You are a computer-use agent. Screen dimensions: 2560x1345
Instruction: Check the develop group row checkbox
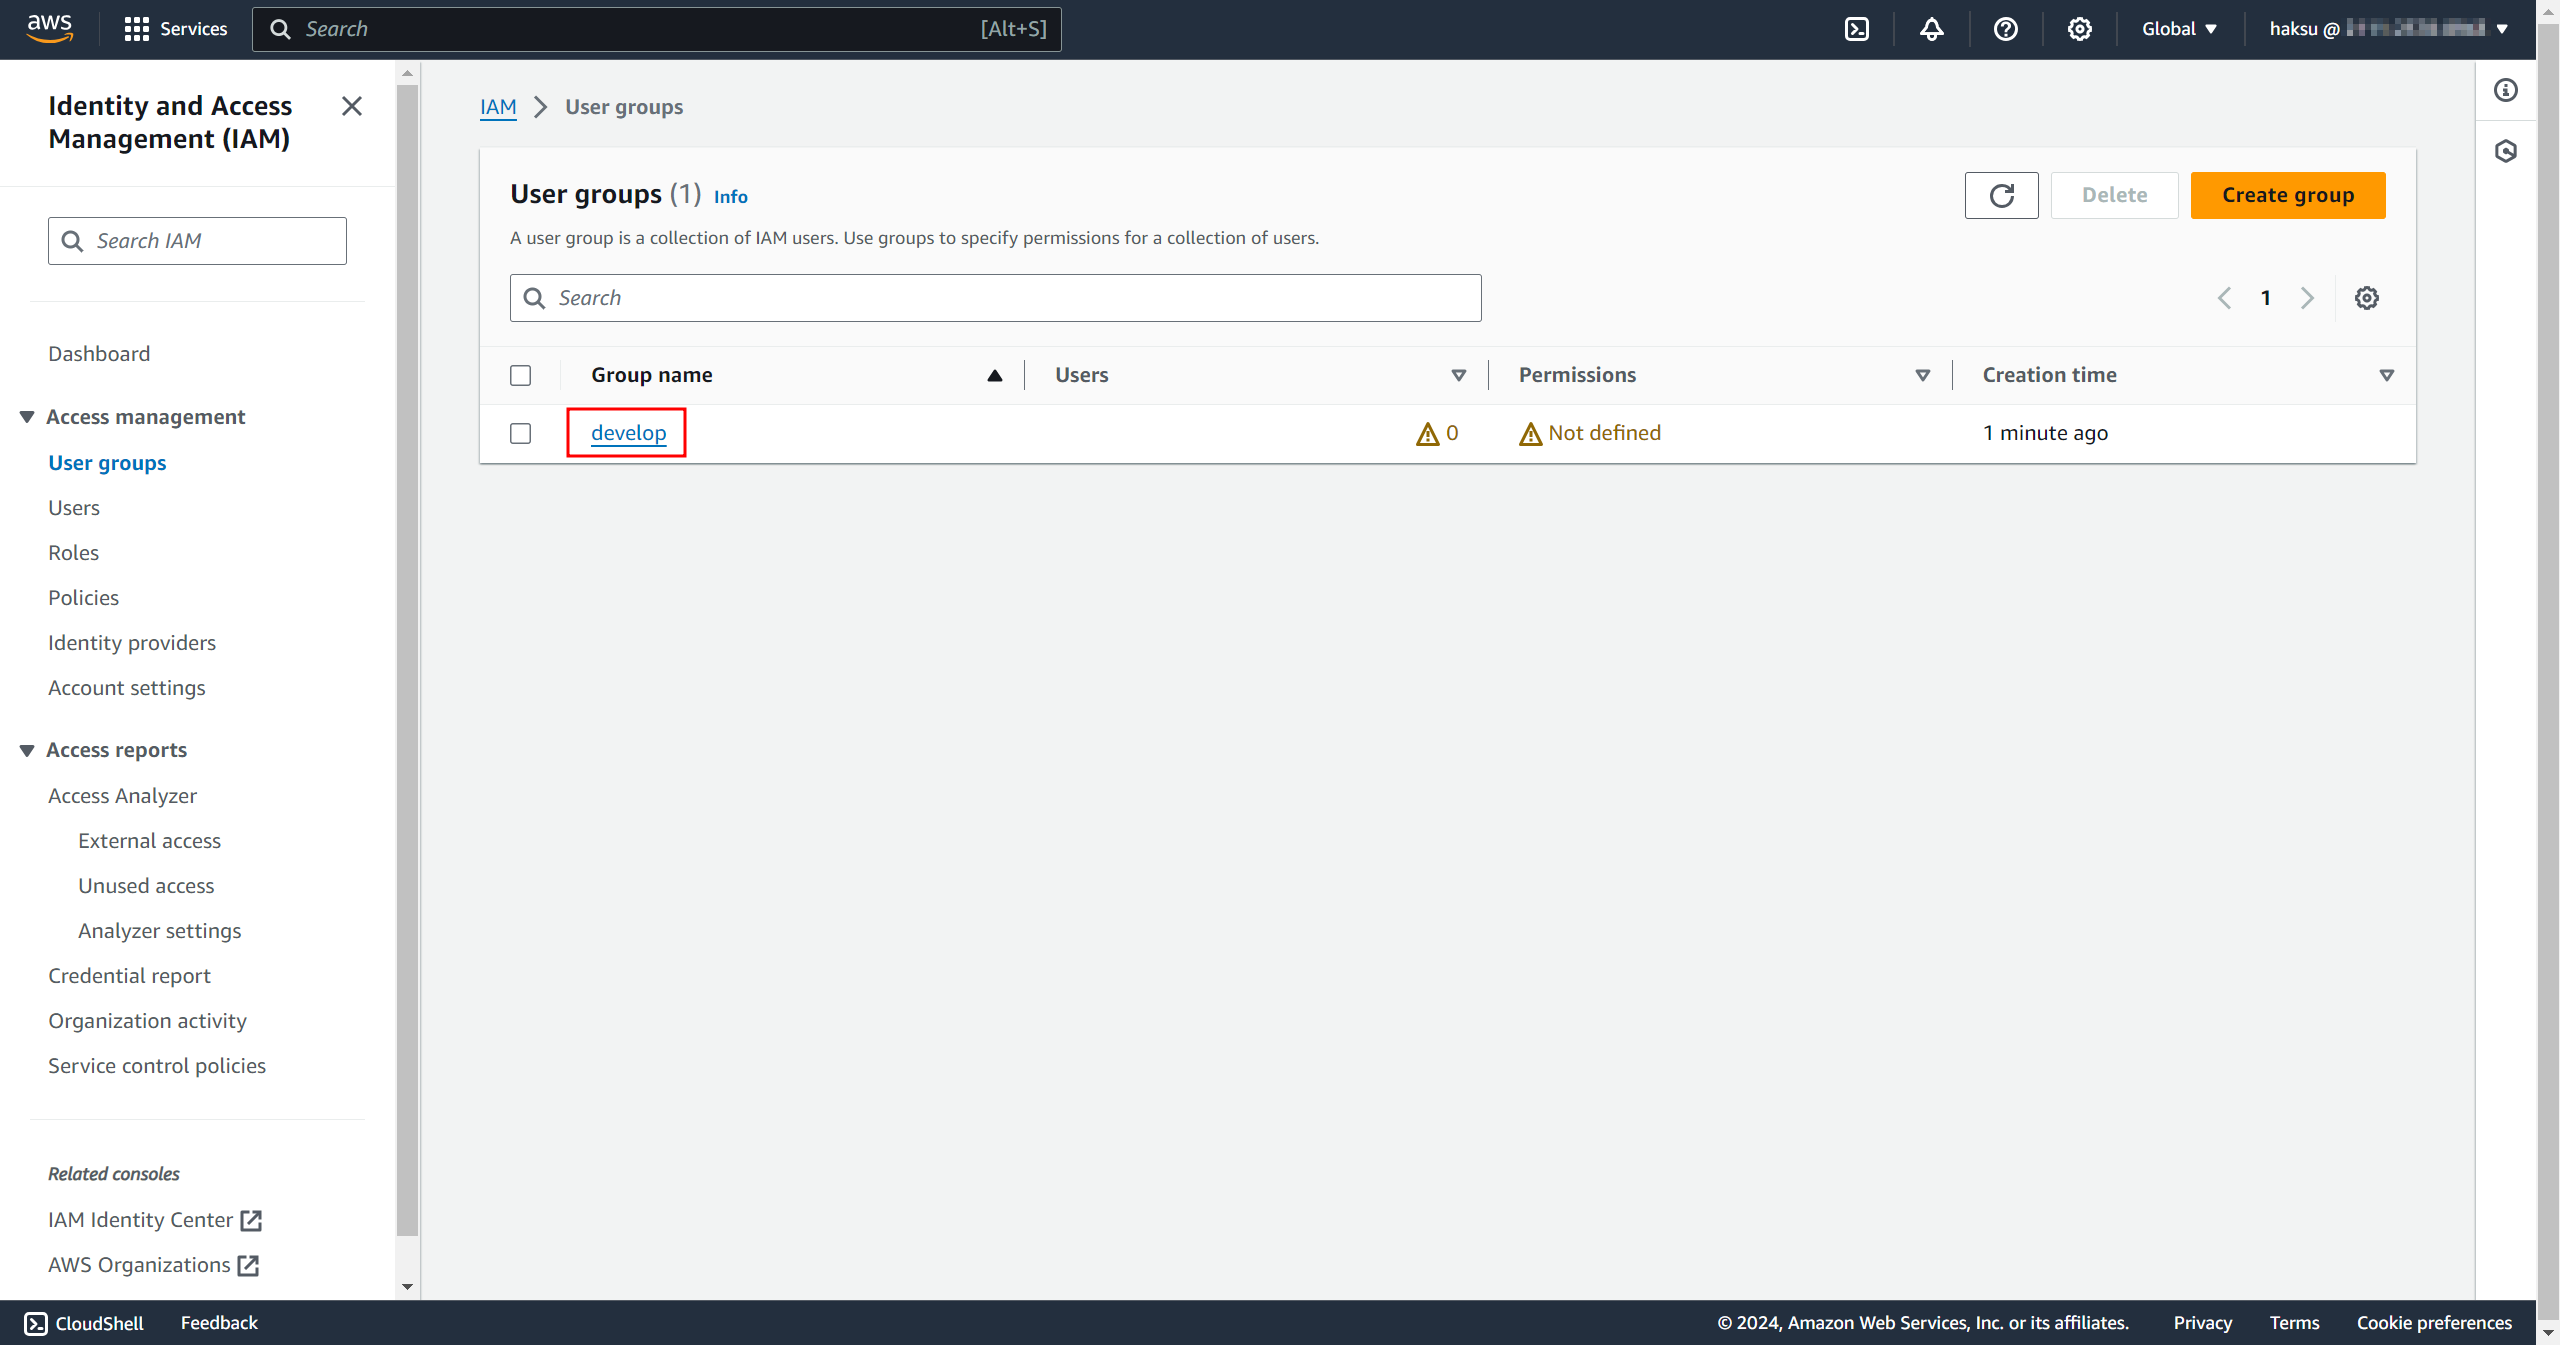(x=520, y=433)
